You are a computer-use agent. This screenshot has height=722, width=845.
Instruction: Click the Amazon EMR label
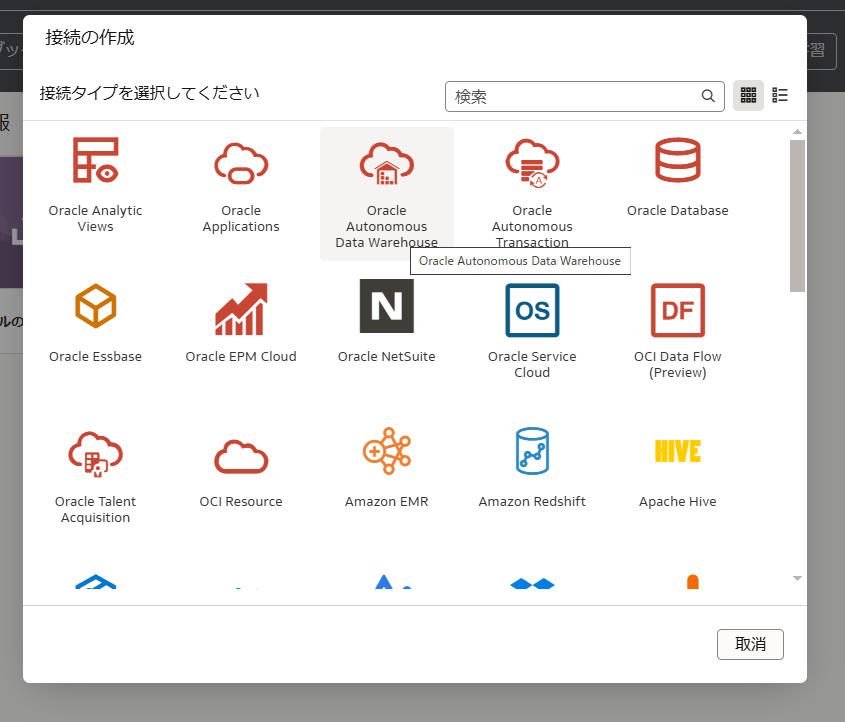(x=386, y=502)
